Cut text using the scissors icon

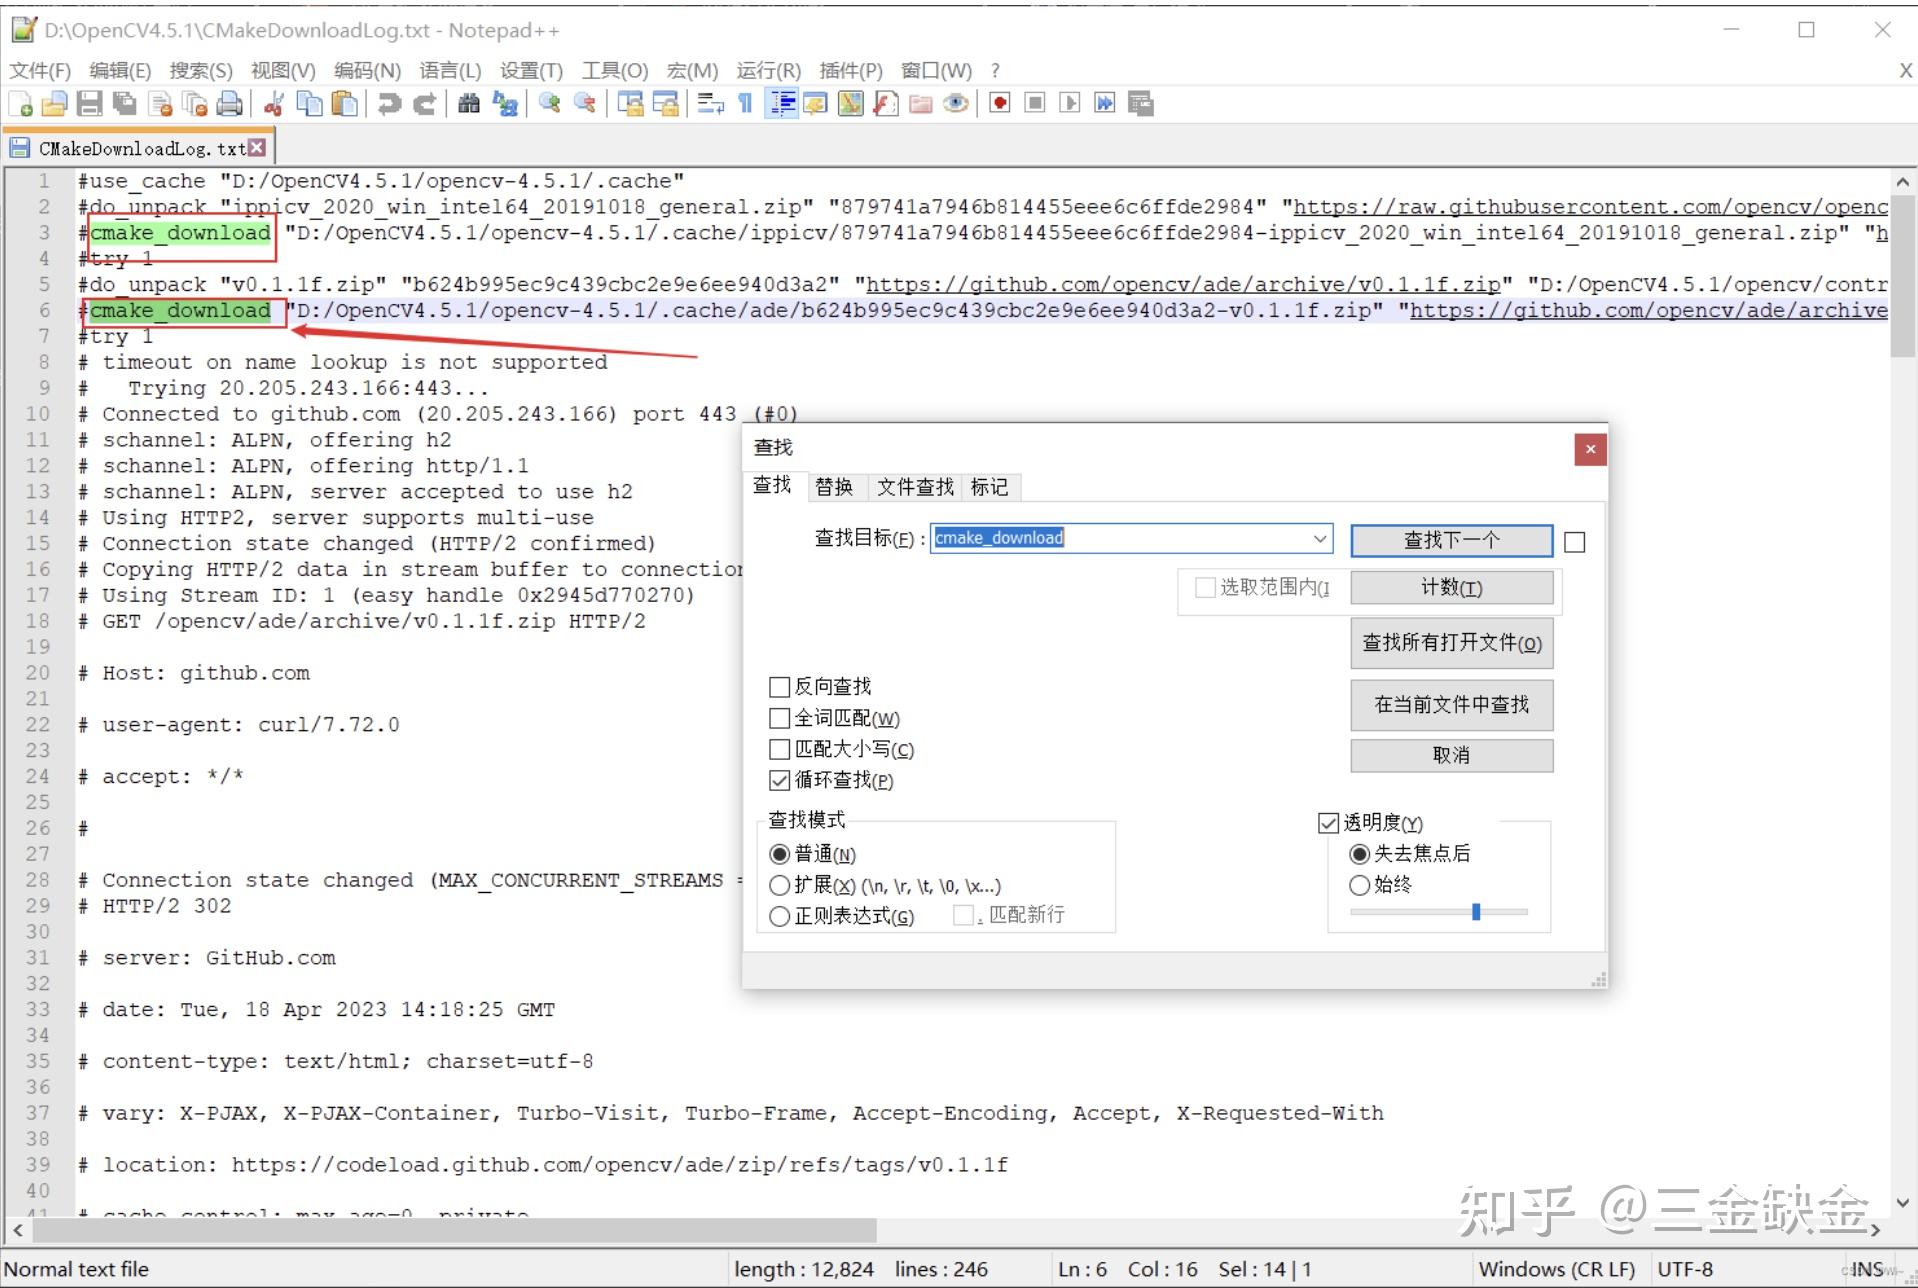tap(273, 103)
